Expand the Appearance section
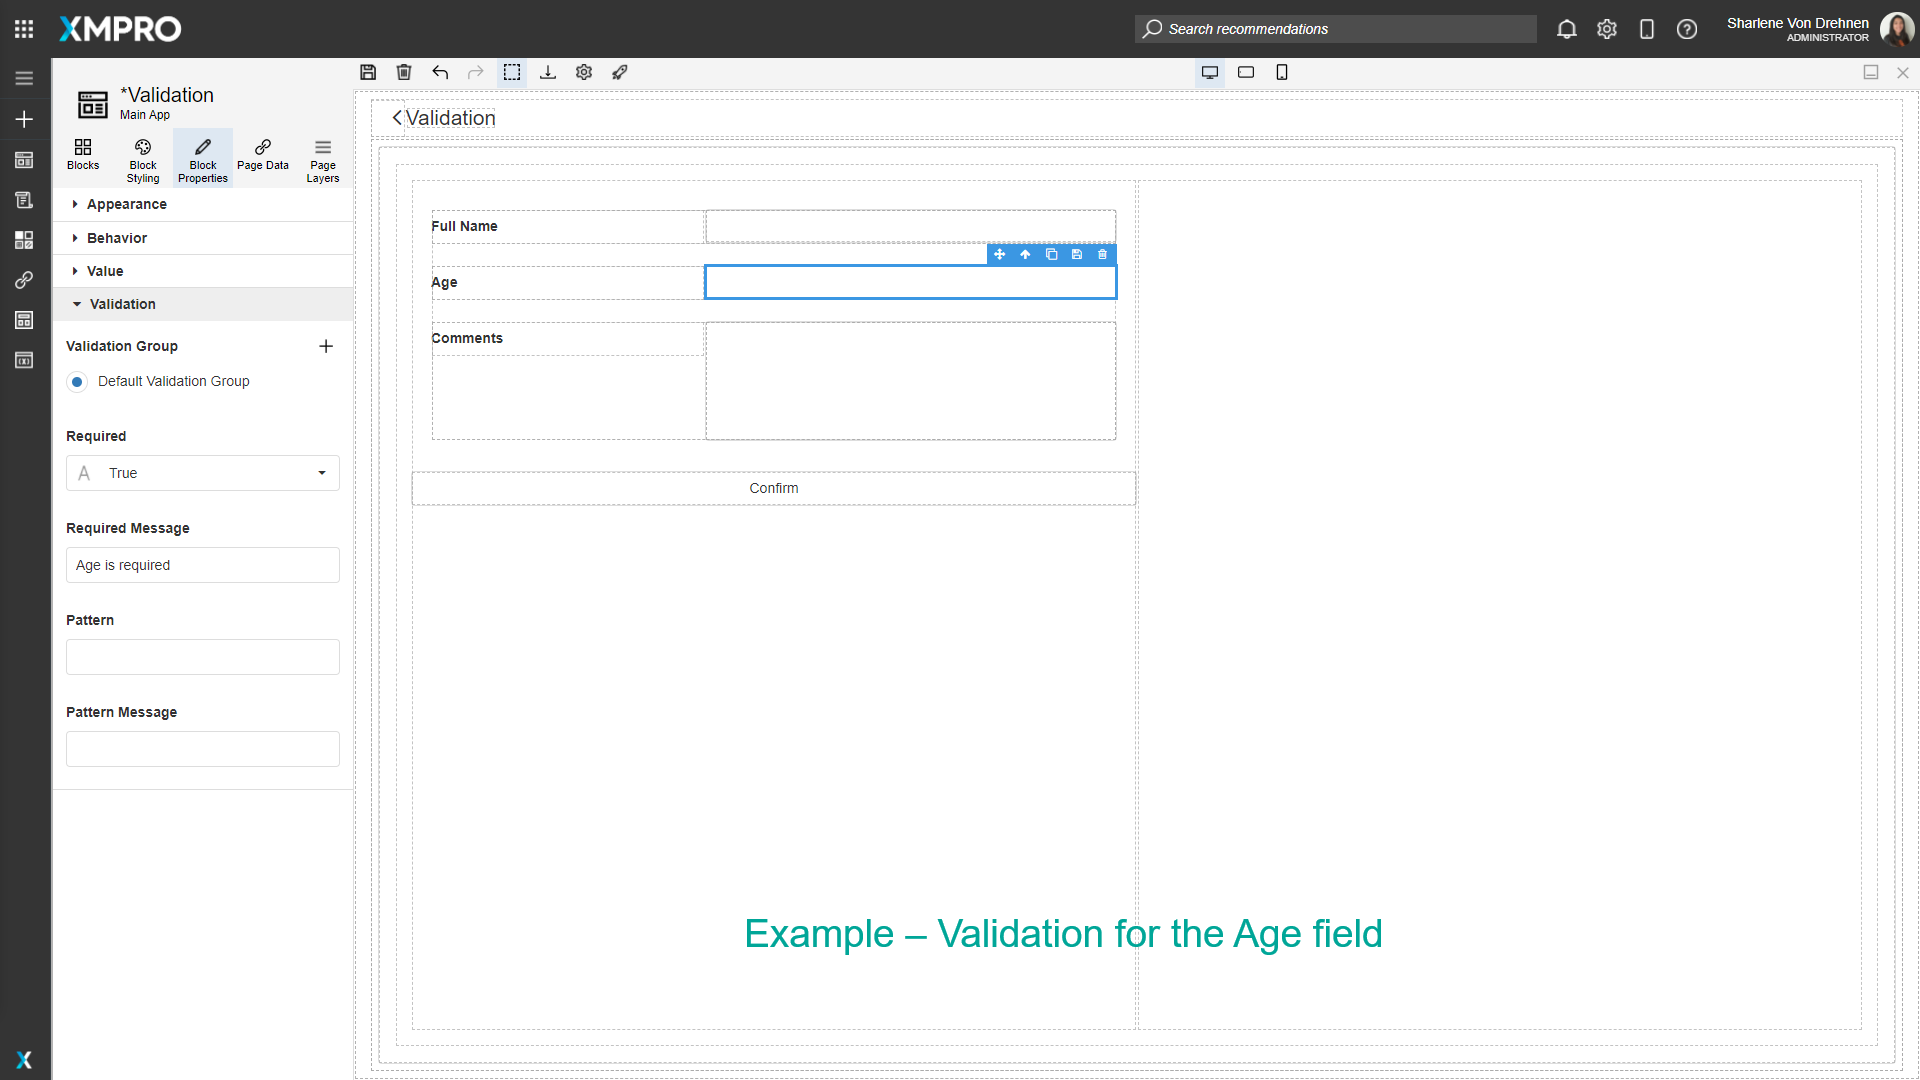 126,204
